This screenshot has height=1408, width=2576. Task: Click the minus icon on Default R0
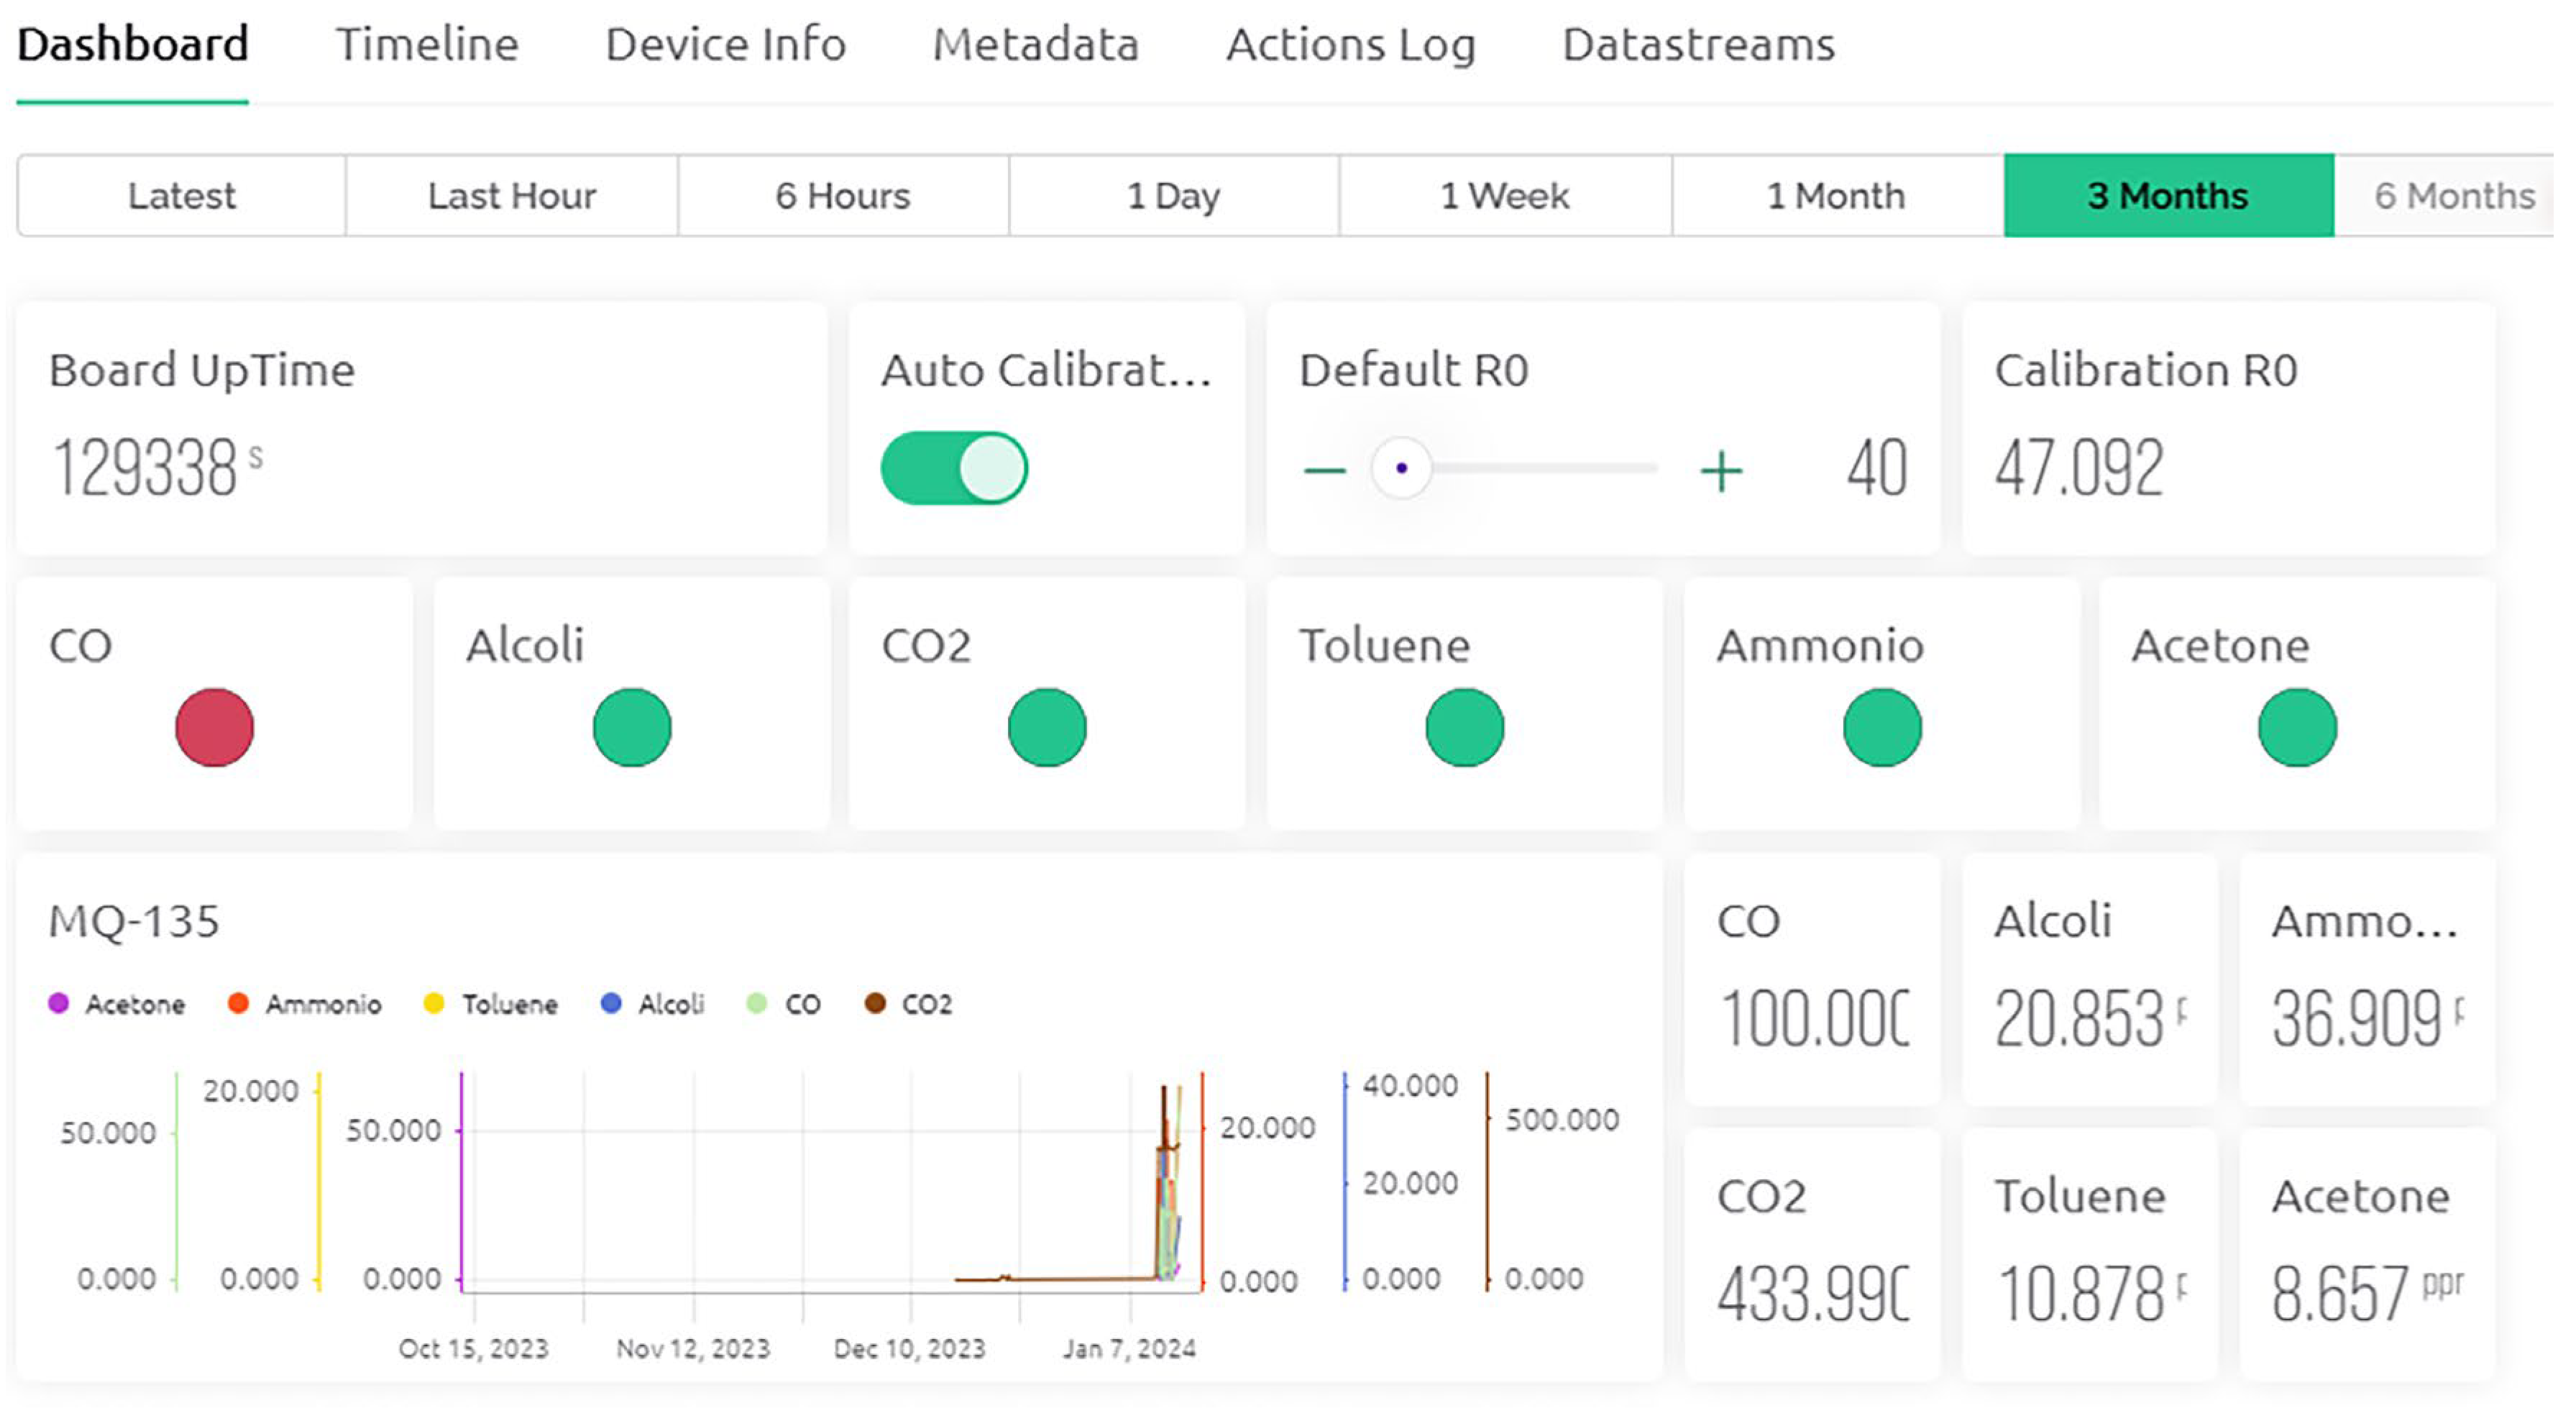(x=1325, y=469)
